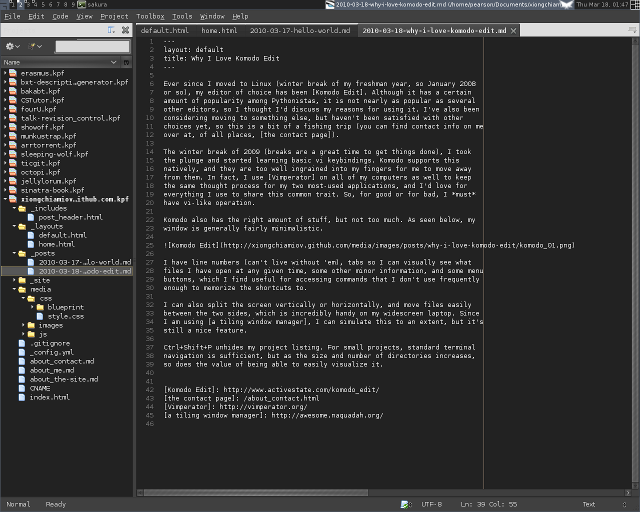
Task: Select talk-revision_control.kpf in project list
Action: click(71, 118)
